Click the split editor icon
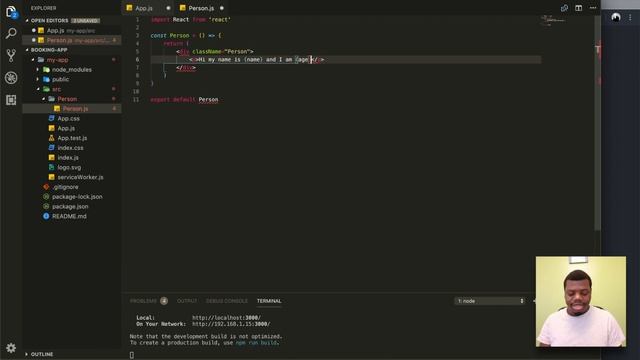 578,8
